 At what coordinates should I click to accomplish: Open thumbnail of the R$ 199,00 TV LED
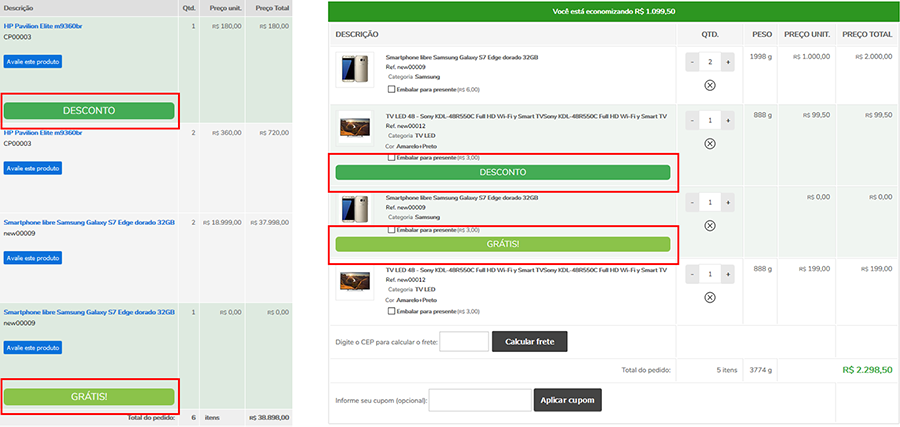click(355, 282)
